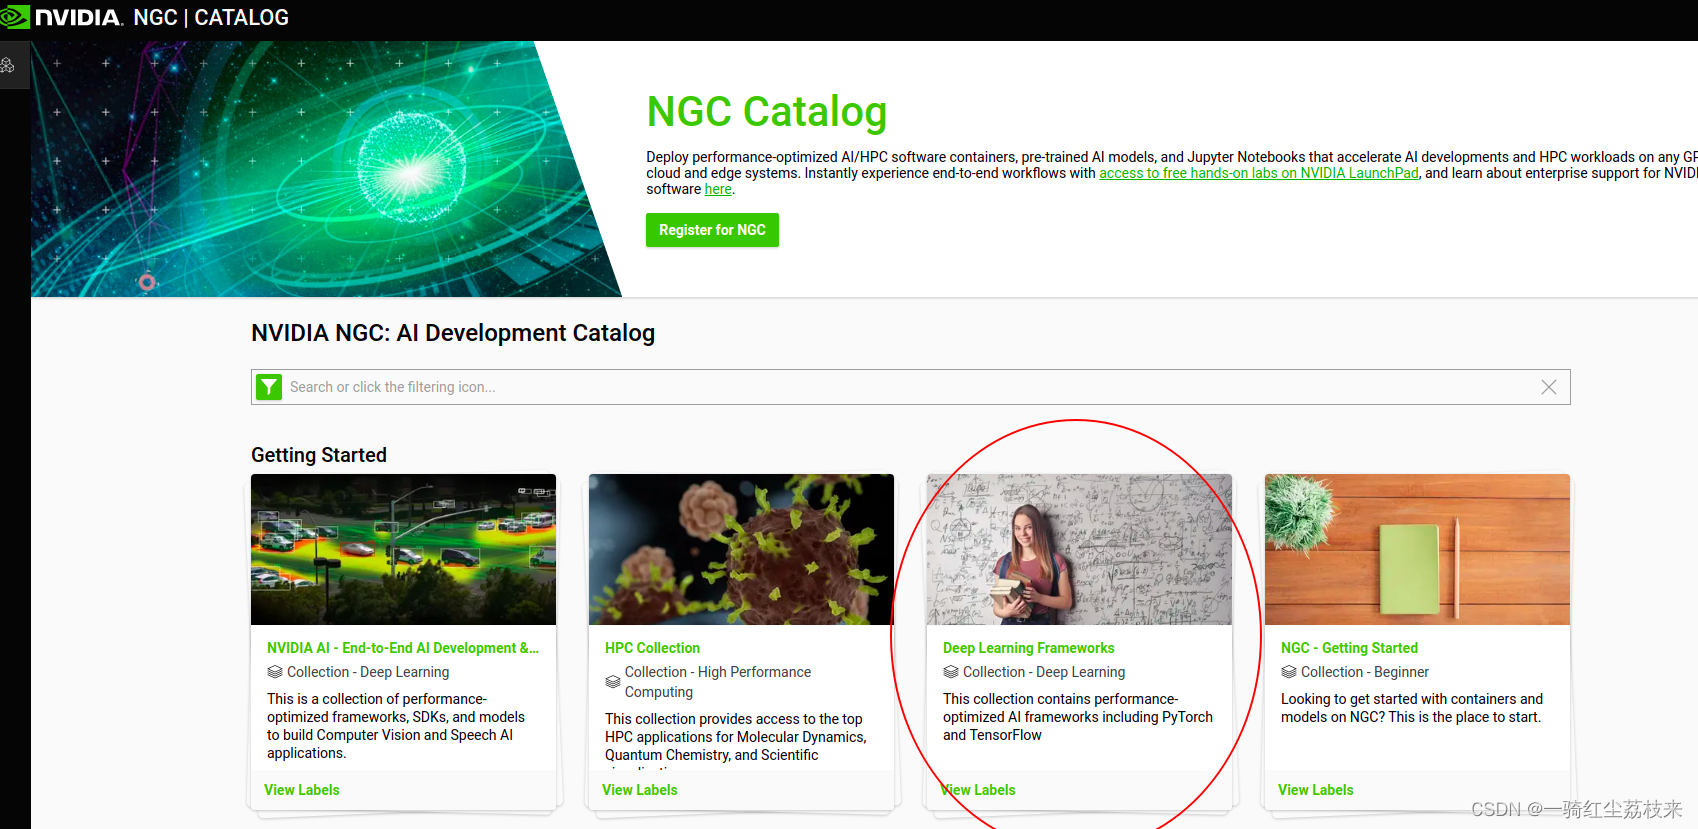Click NGC | CATALOG header text
Screen dimensions: 1698x829
tap(211, 18)
